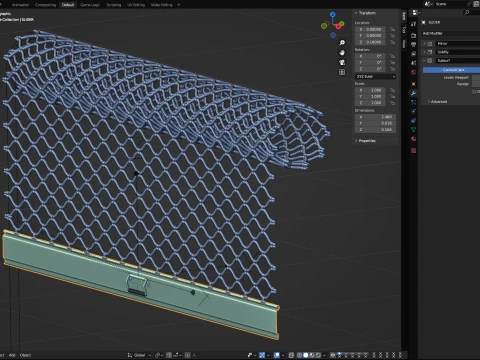Select solid viewport shading mode
This screenshot has width=480, height=360.
click(x=306, y=355)
